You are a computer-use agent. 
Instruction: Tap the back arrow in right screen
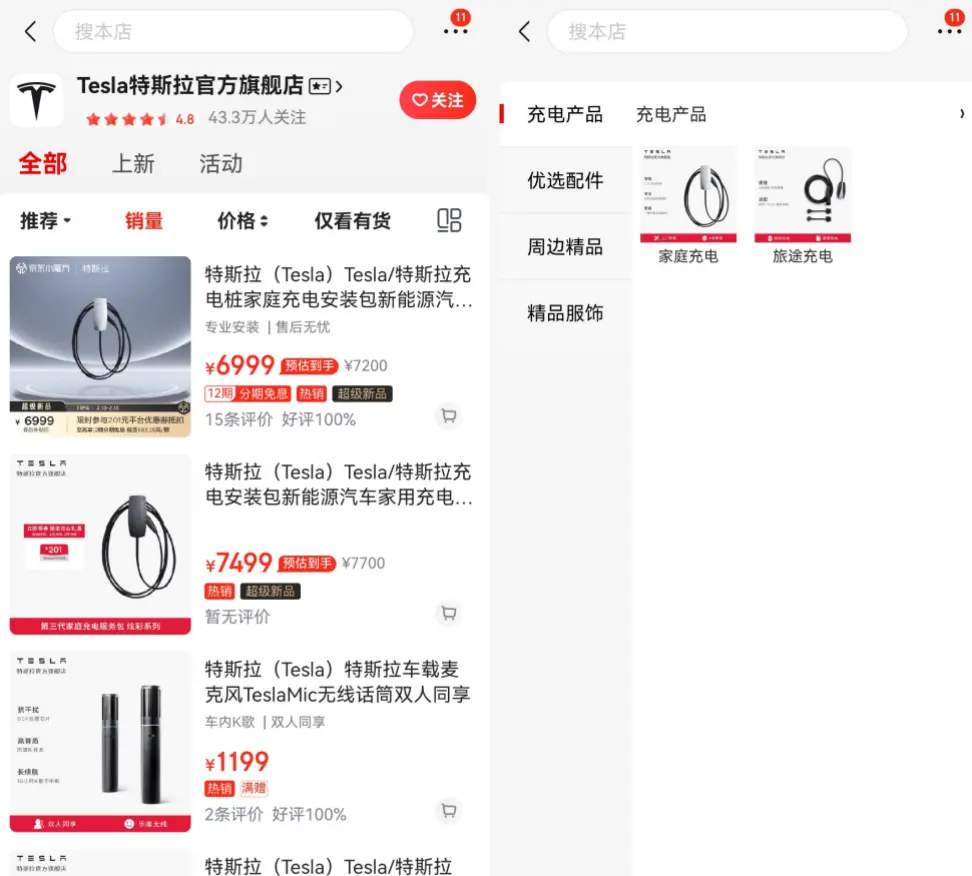(524, 31)
